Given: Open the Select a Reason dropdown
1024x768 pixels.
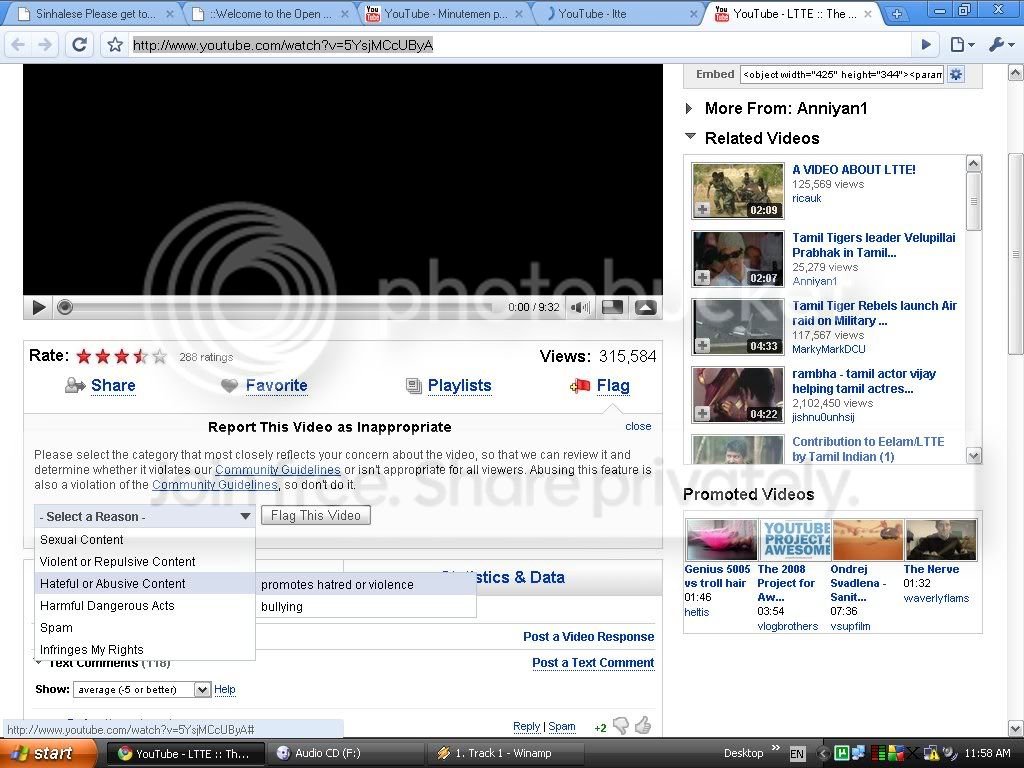Looking at the screenshot, I should (144, 516).
